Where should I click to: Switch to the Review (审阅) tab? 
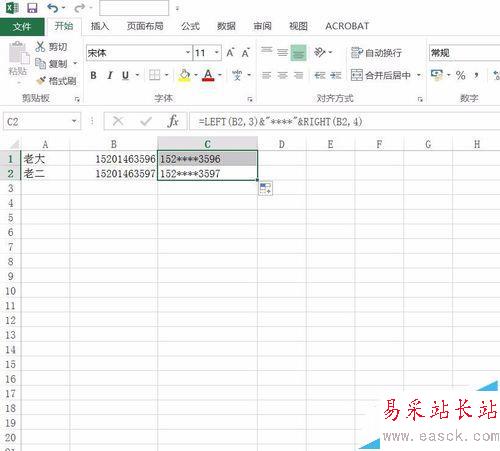[x=263, y=26]
